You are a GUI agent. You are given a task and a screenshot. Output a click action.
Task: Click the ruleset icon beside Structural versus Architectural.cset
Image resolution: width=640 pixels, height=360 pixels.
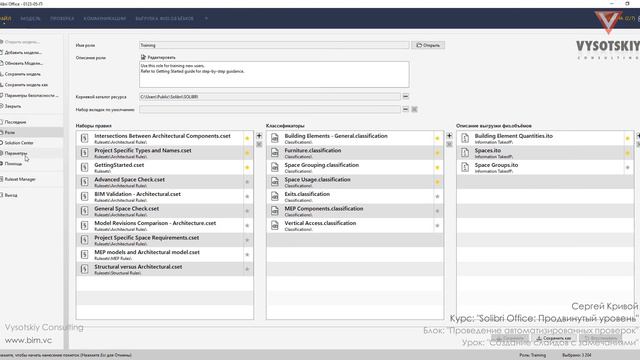(84, 269)
